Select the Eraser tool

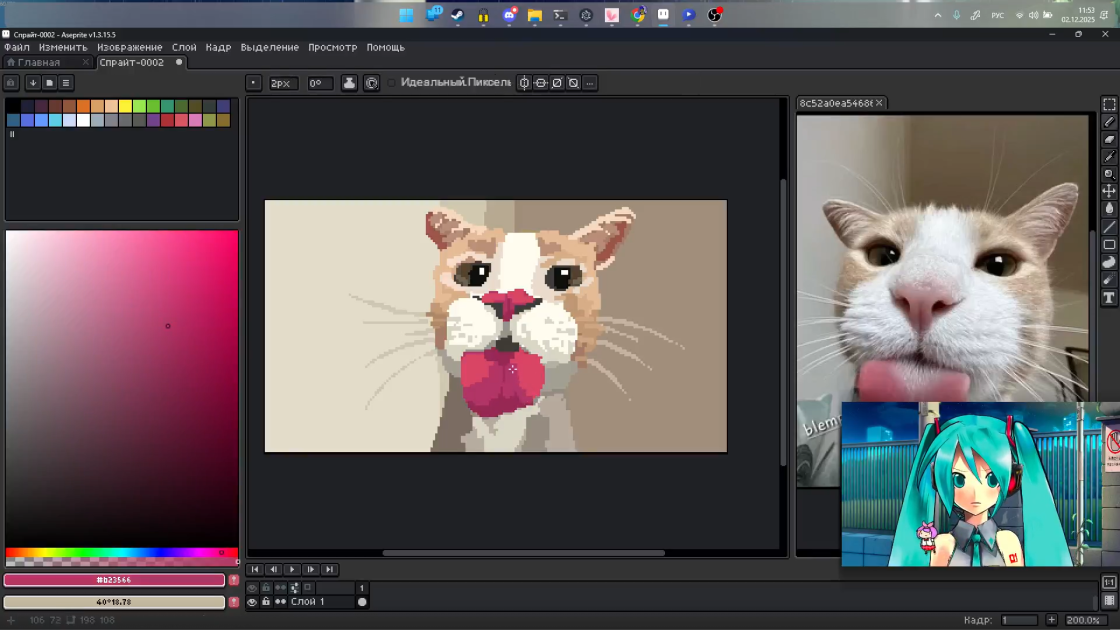pos(1109,139)
